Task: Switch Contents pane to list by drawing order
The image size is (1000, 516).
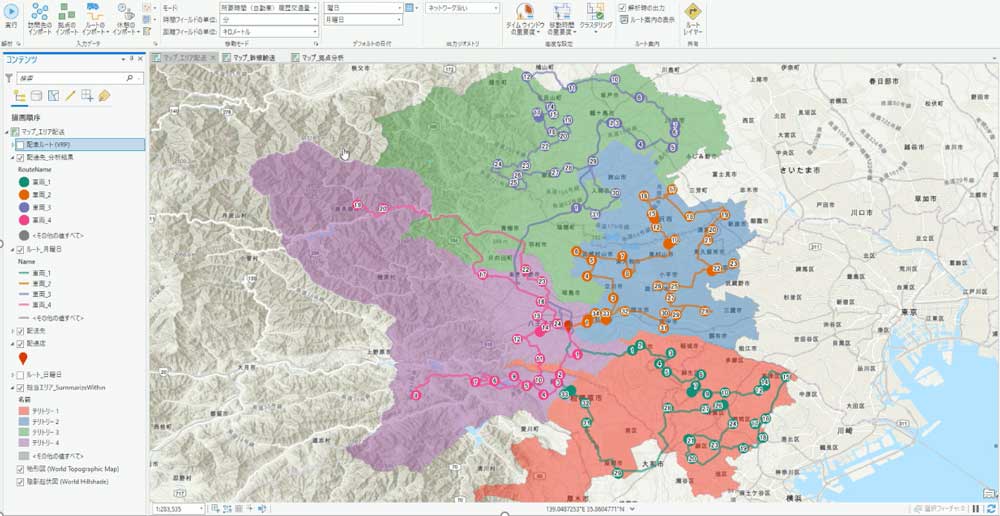Action: (x=20, y=96)
